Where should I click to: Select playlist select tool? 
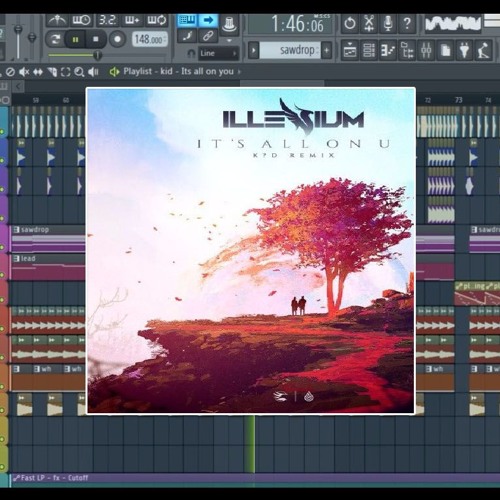point(66,72)
